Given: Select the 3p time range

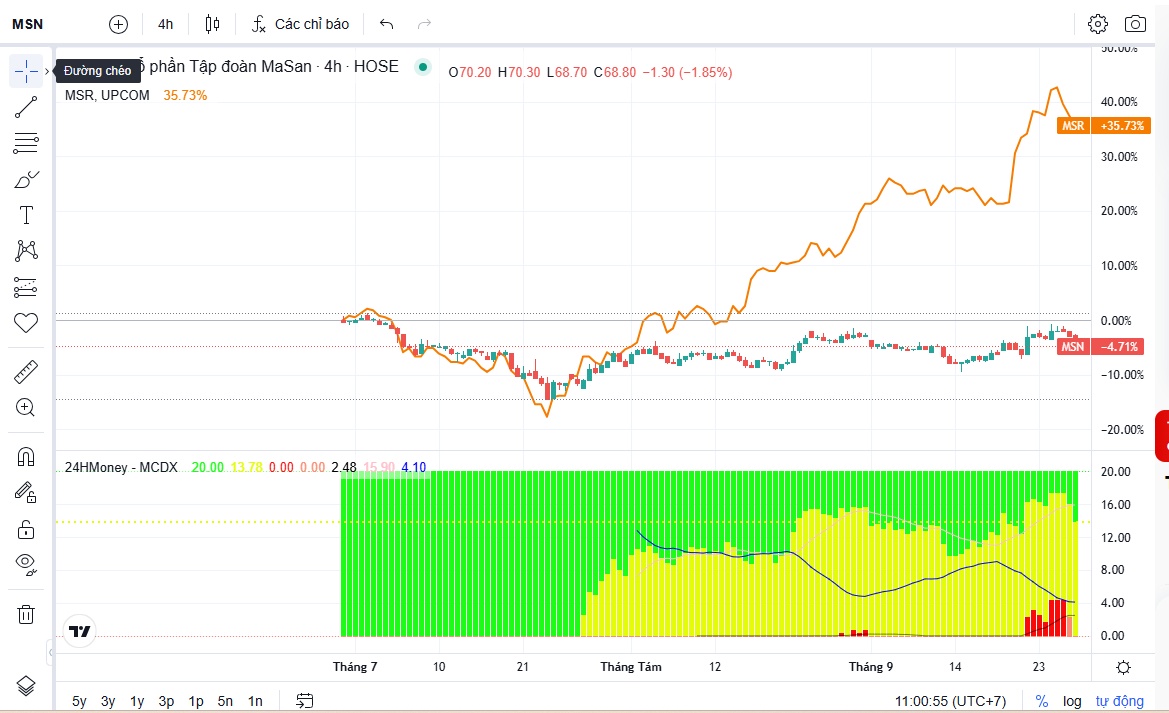Looking at the screenshot, I should pyautogui.click(x=166, y=701).
